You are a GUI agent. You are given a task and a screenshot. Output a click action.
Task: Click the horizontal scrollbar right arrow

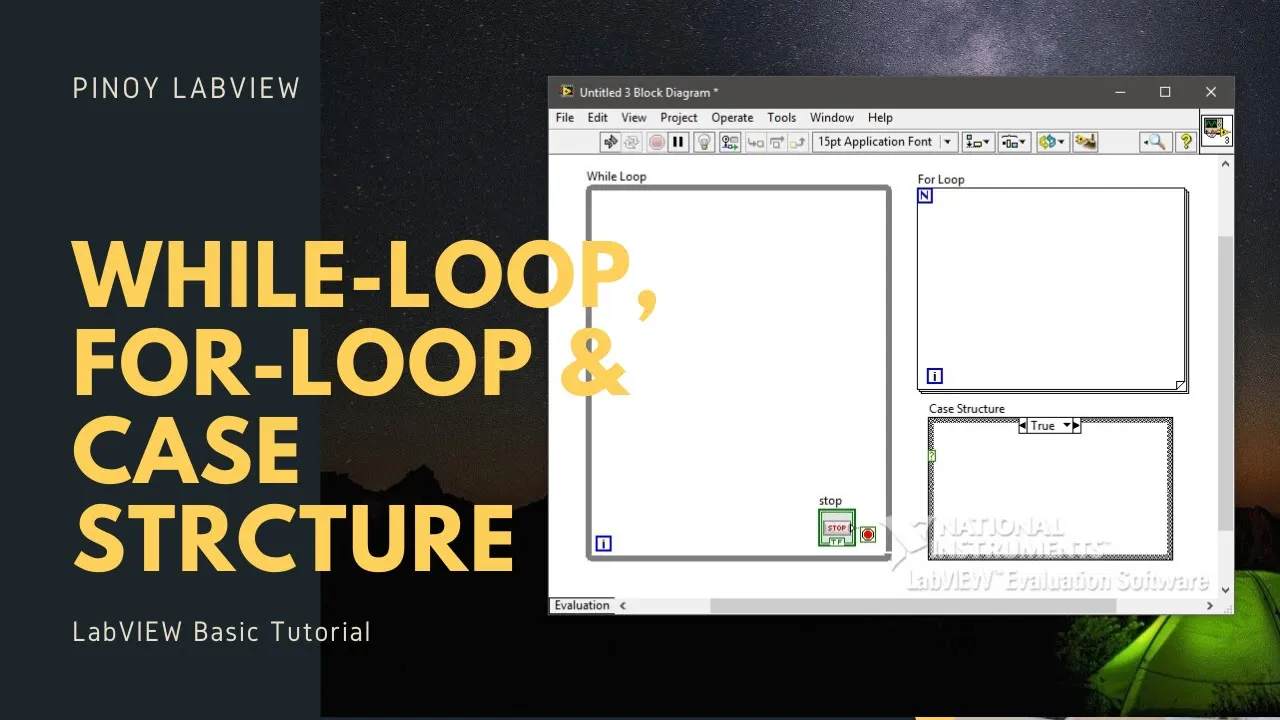click(1210, 605)
